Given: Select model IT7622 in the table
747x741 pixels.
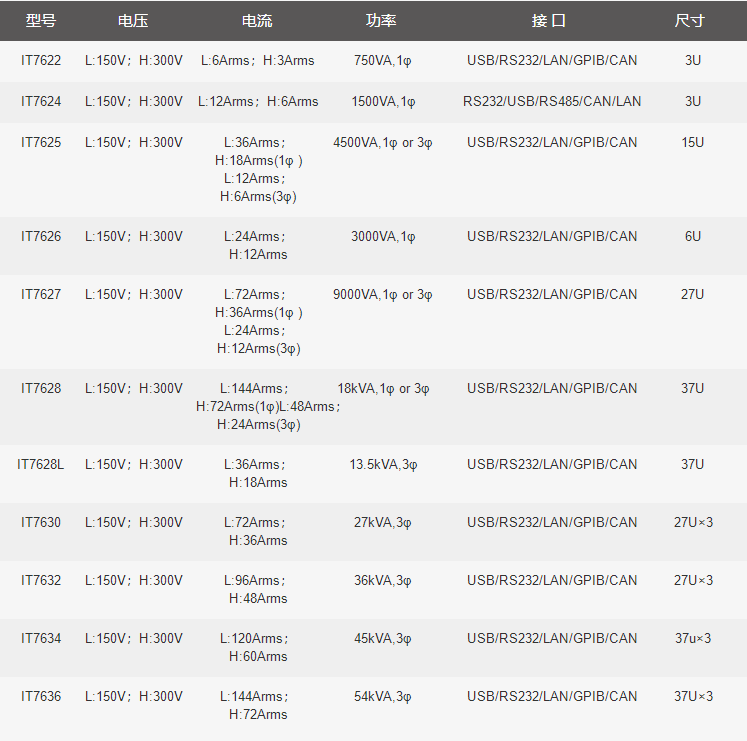Looking at the screenshot, I should pyautogui.click(x=41, y=61).
